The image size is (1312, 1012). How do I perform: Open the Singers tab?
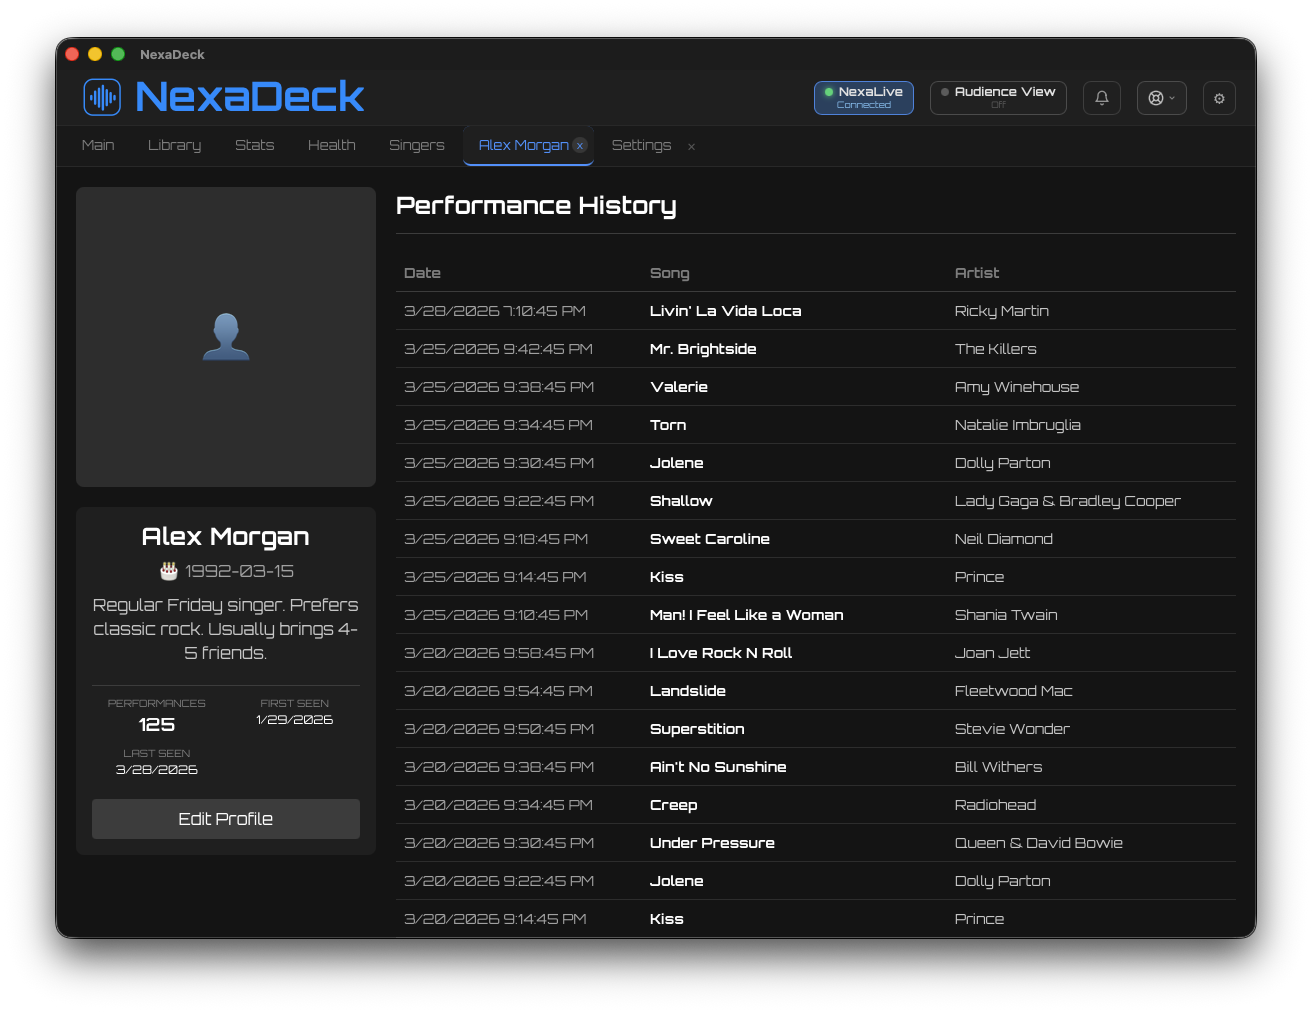(416, 145)
